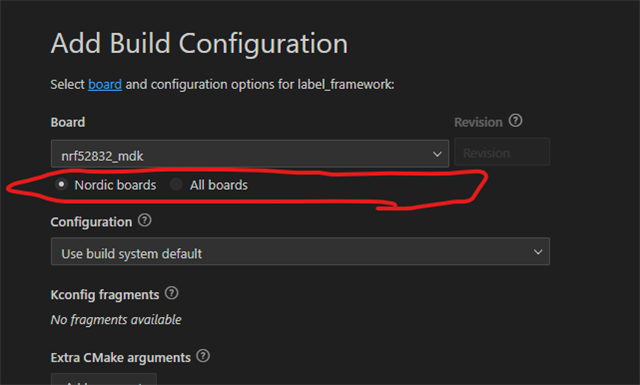Screen dimensions: 640x385
Task: Open Board dropdown showing nrf52832_mdk
Action: point(250,154)
